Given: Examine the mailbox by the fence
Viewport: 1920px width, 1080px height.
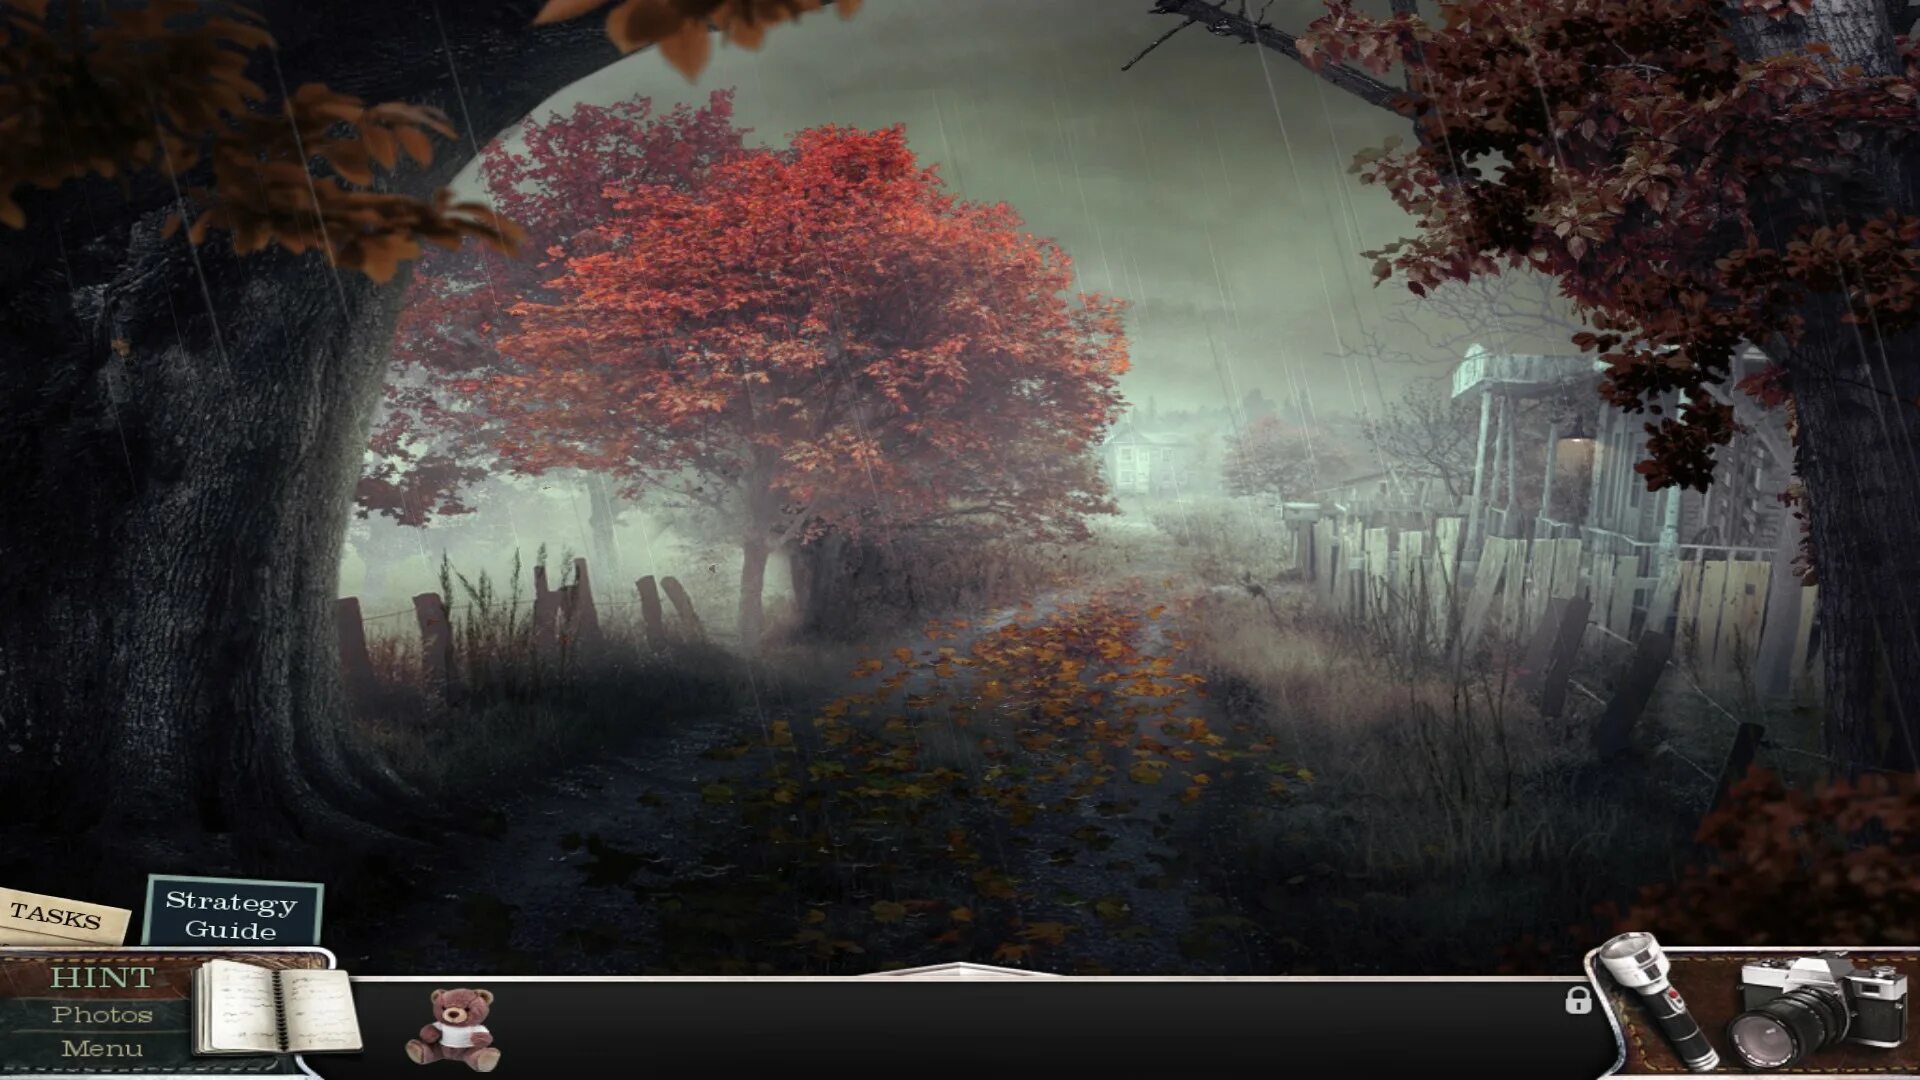Looking at the screenshot, I should point(1300,513).
